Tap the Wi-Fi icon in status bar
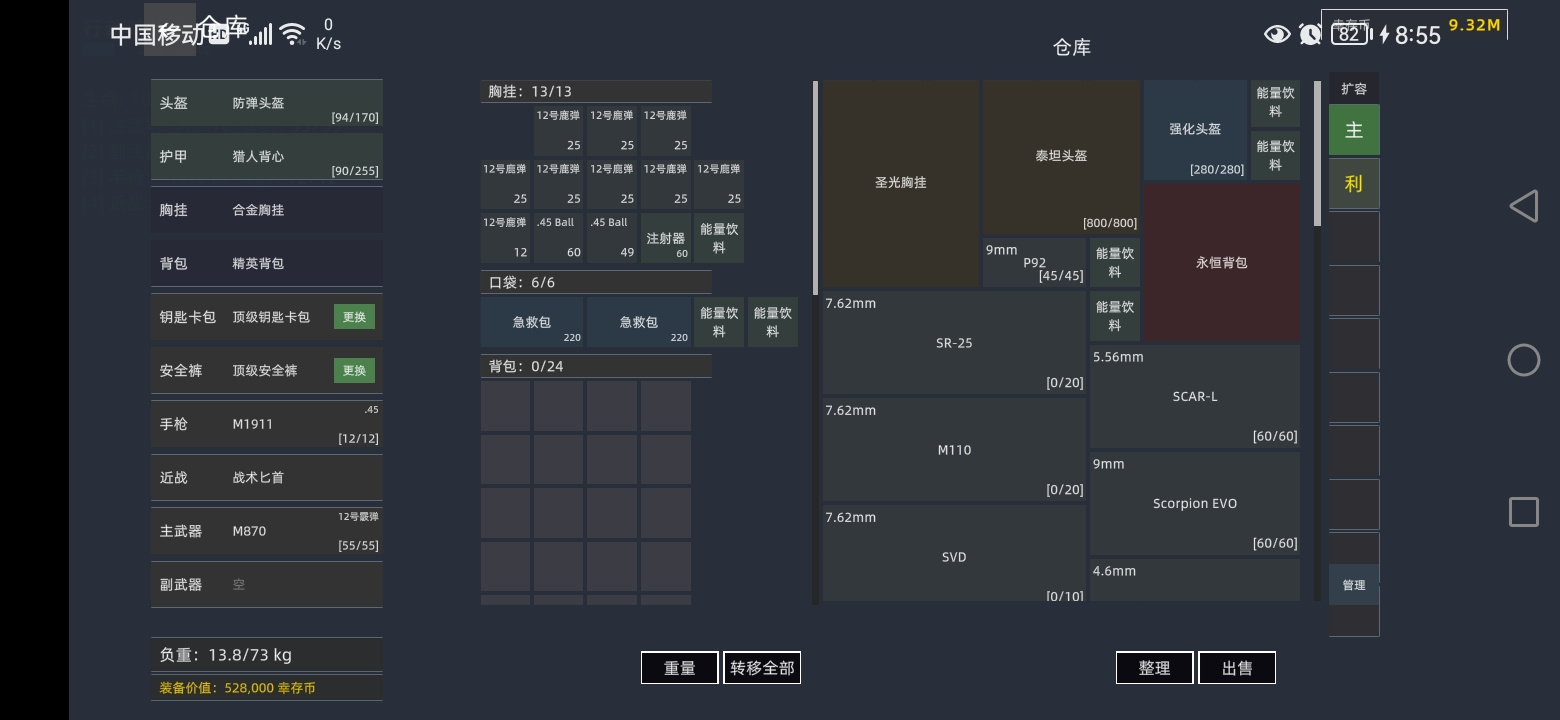The width and height of the screenshot is (1560, 720). (x=293, y=35)
